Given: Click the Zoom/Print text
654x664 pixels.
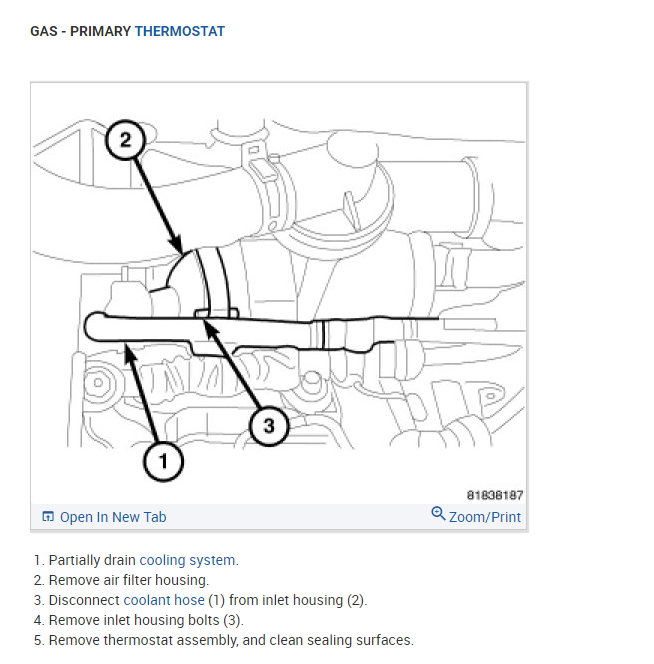Looking at the screenshot, I should pos(485,517).
